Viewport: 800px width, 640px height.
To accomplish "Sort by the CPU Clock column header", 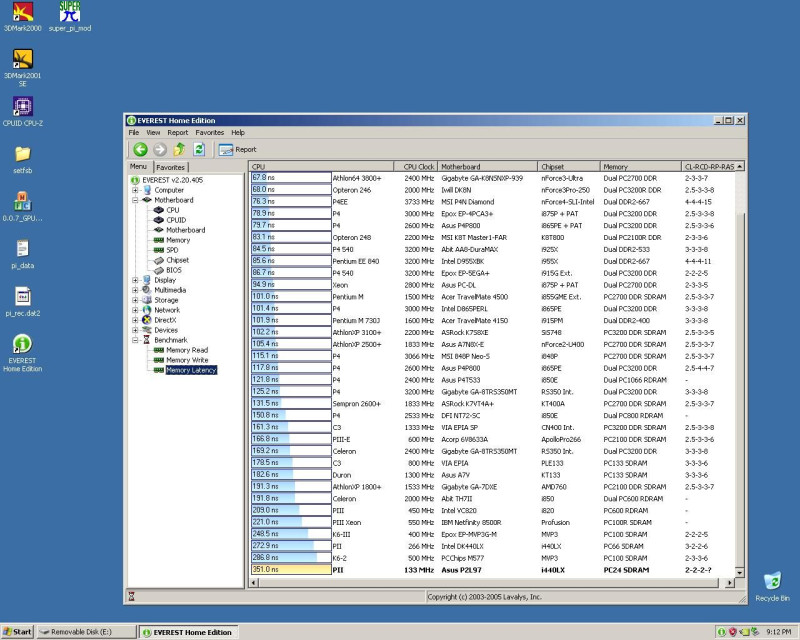I will pos(415,166).
